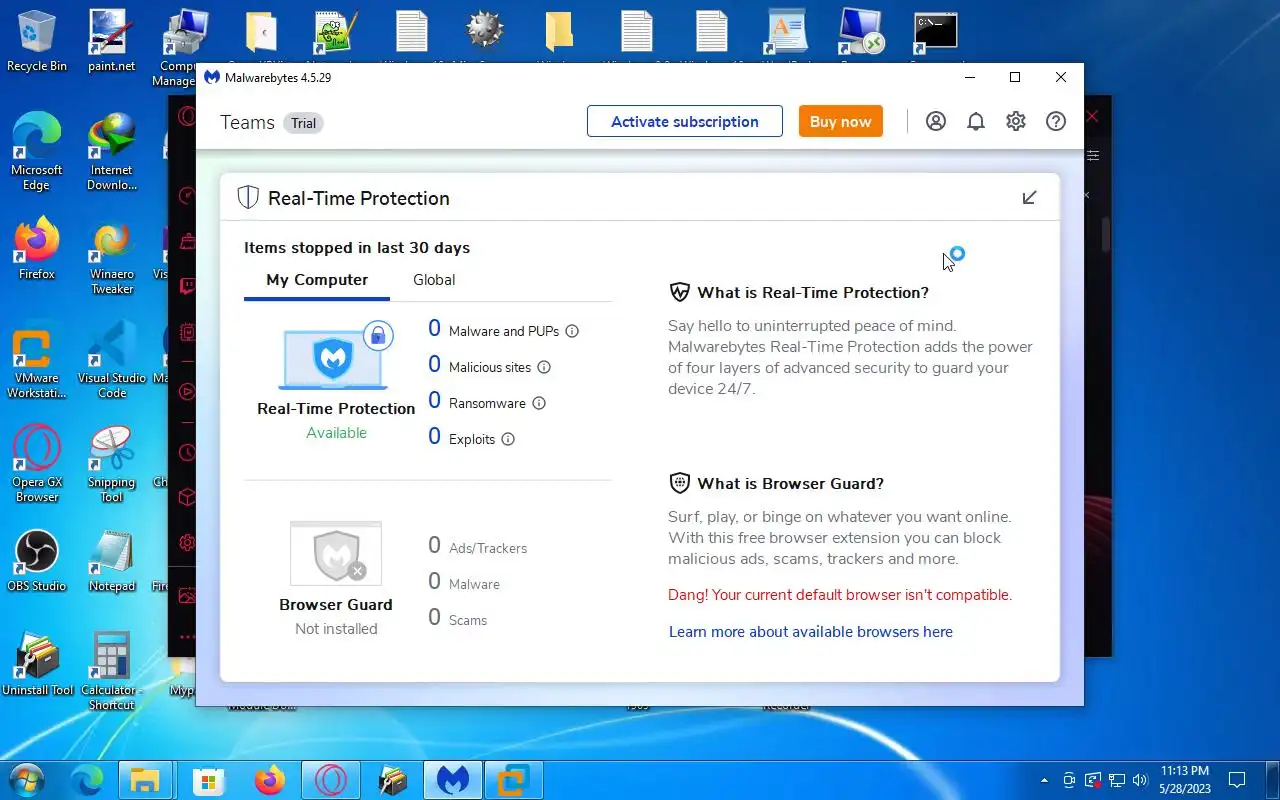The image size is (1280, 800).
Task: Click the What is Real-Time Protection heading
Action: pos(813,293)
